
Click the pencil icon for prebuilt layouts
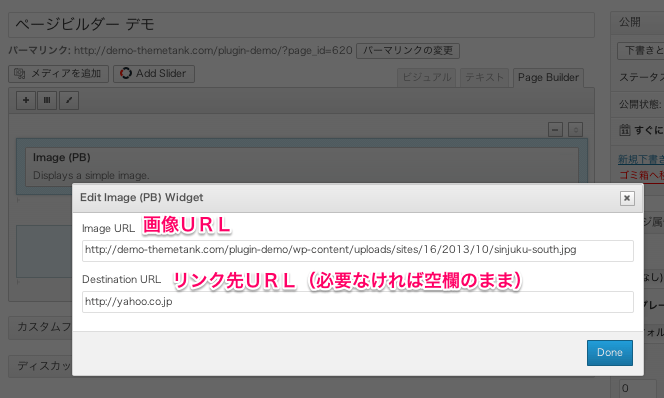(x=69, y=100)
